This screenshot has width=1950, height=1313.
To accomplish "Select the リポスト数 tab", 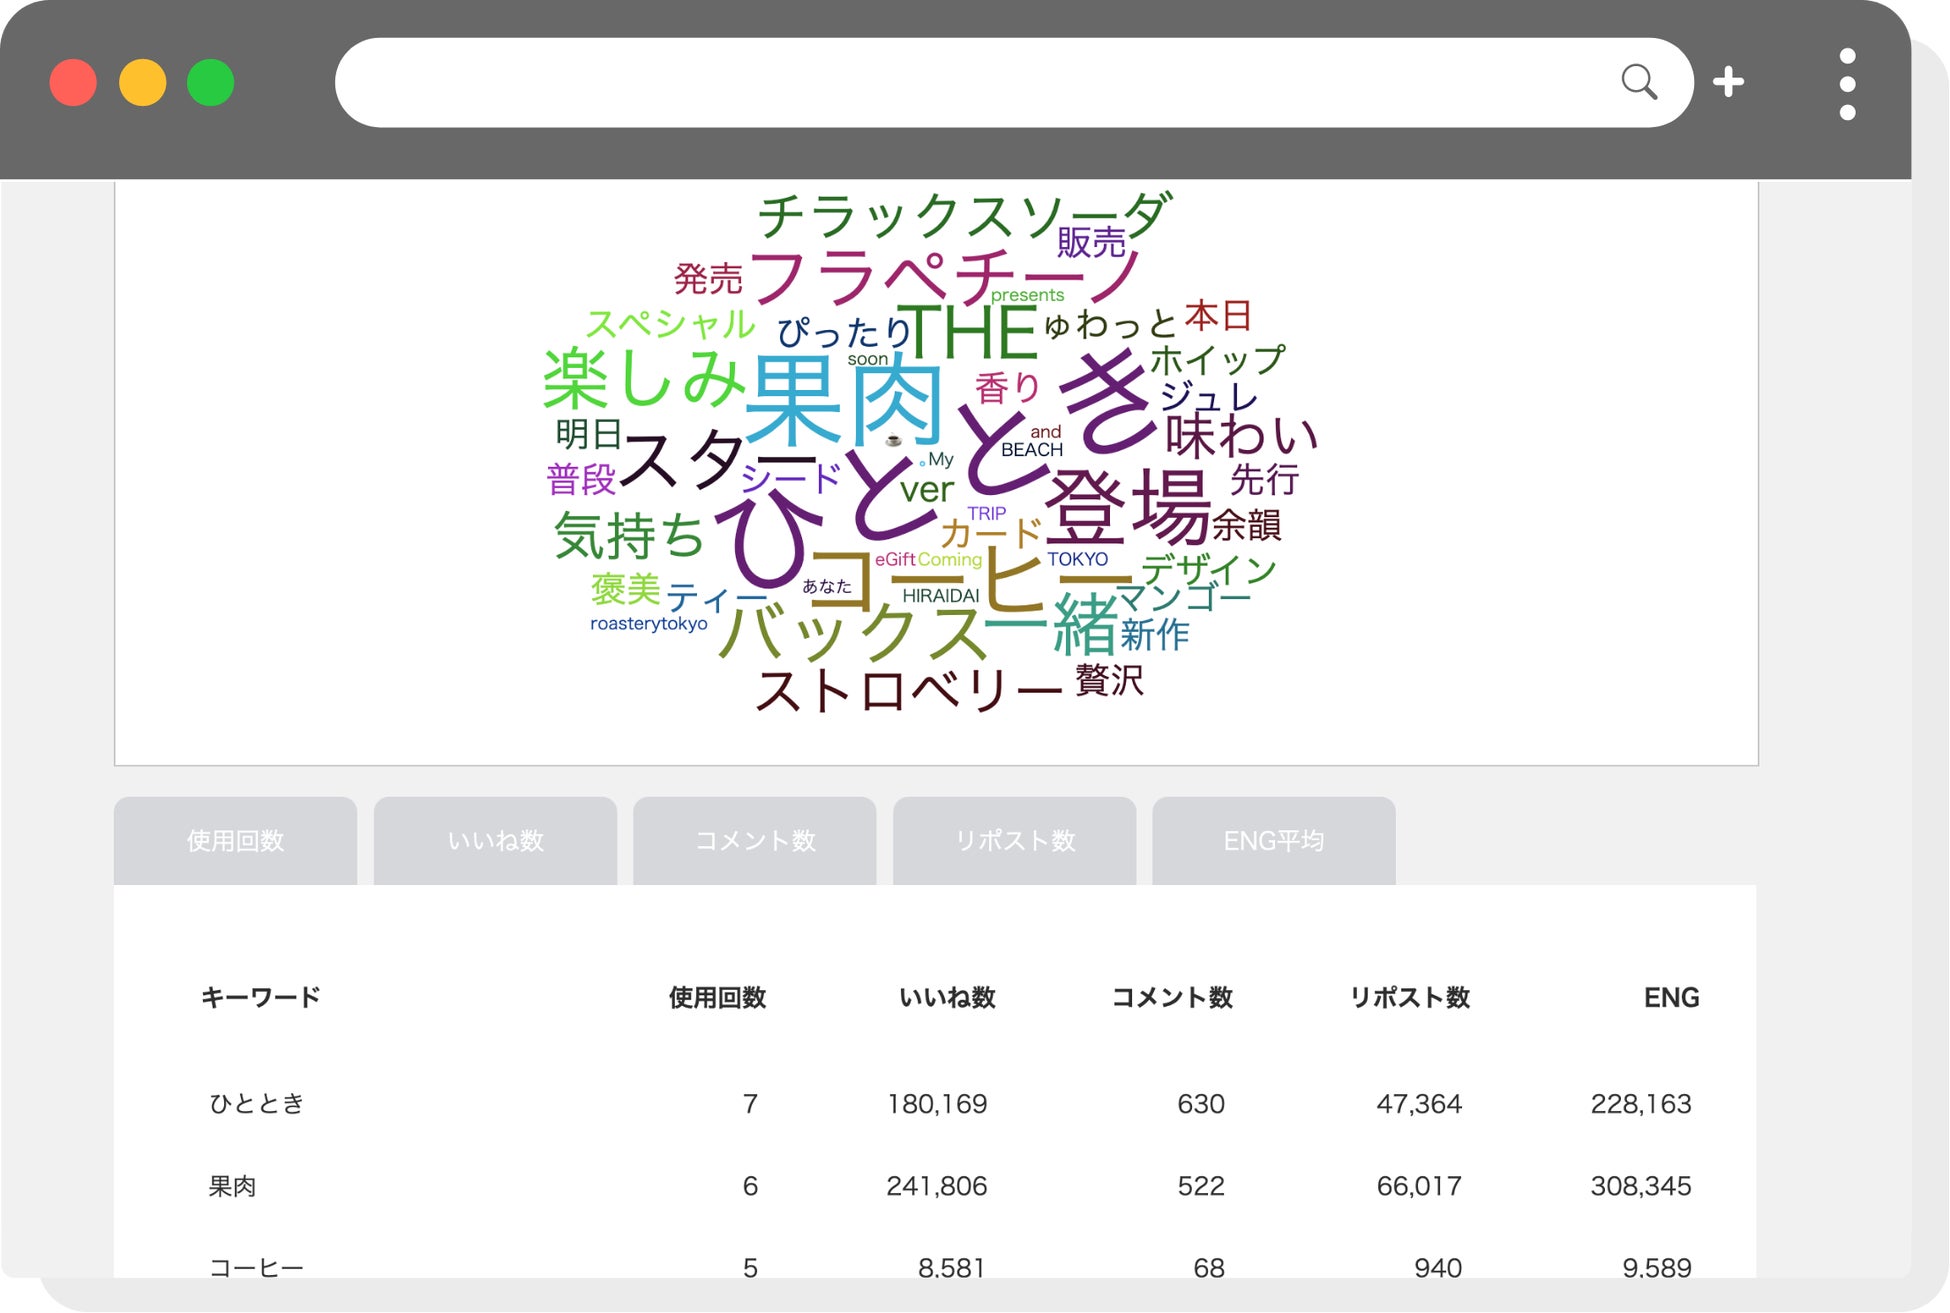I will [1014, 841].
